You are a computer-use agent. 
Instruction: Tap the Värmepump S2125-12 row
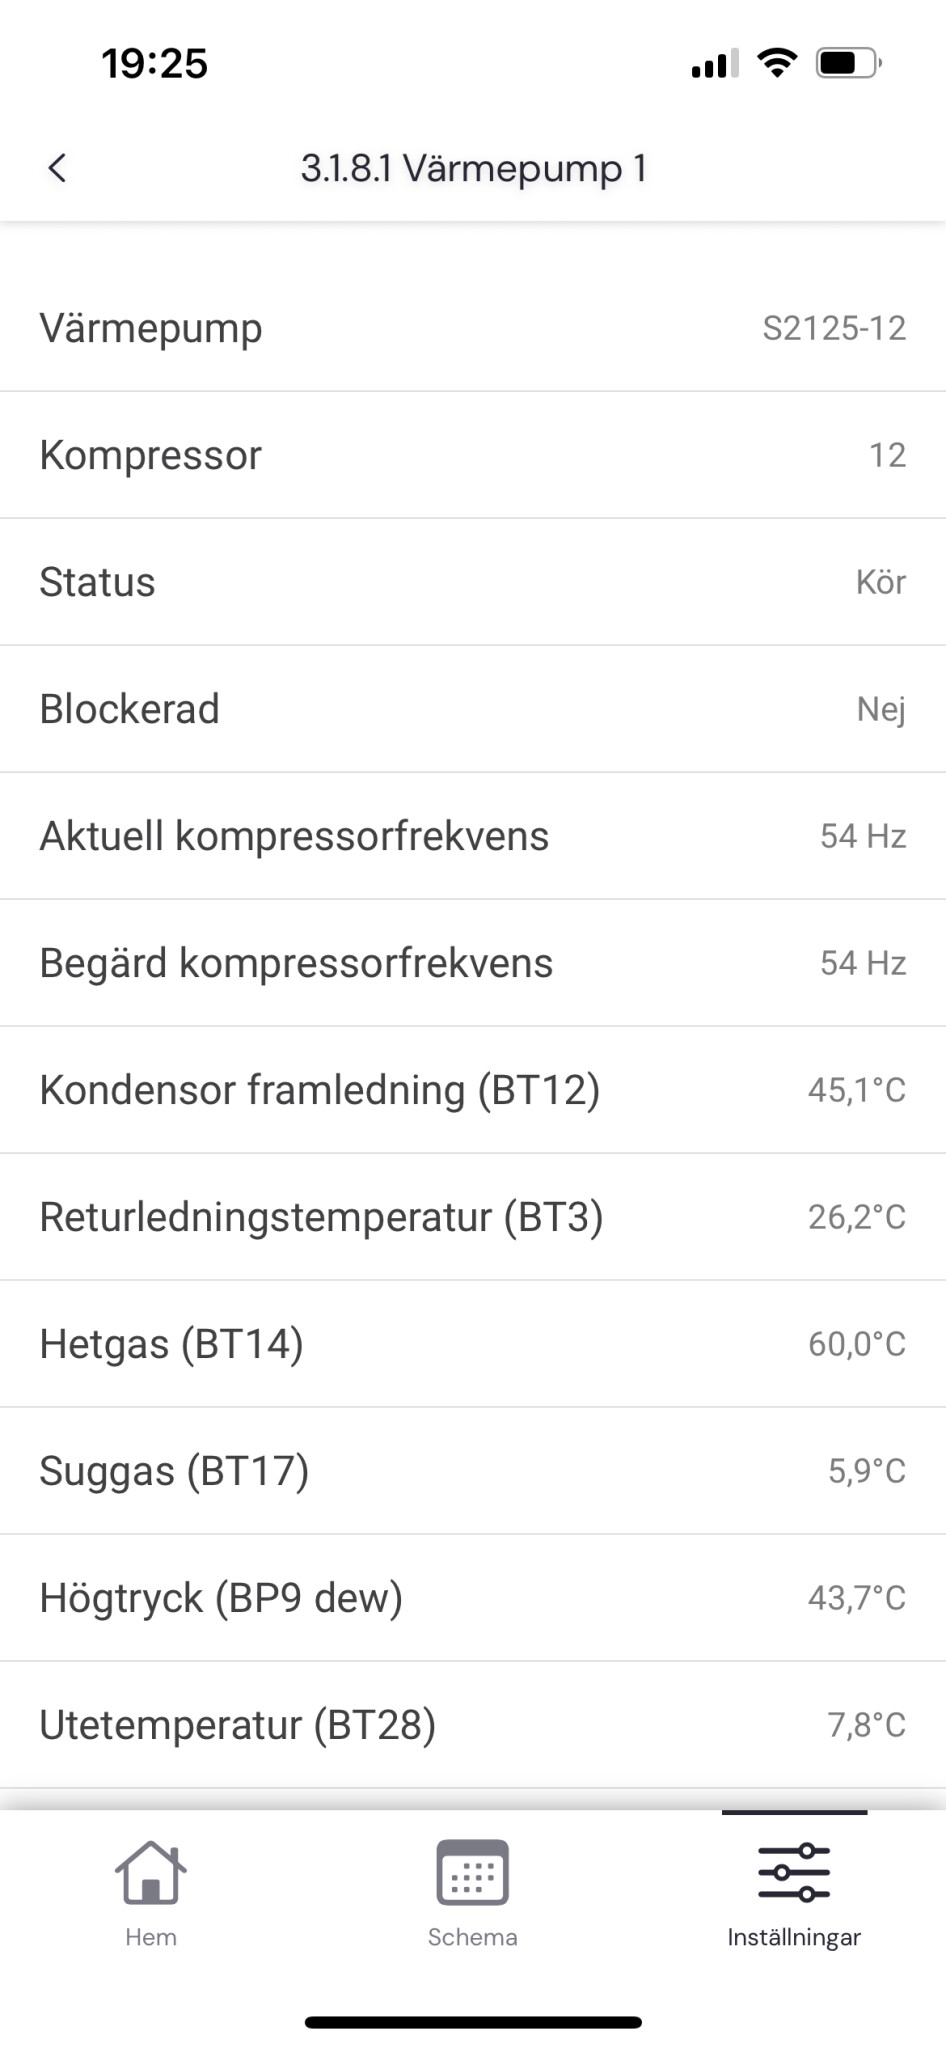(x=473, y=328)
